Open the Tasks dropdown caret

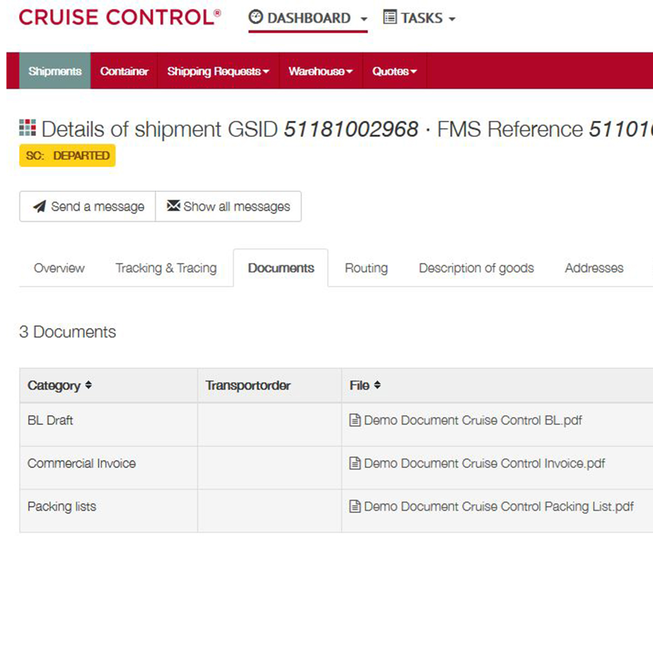[452, 19]
